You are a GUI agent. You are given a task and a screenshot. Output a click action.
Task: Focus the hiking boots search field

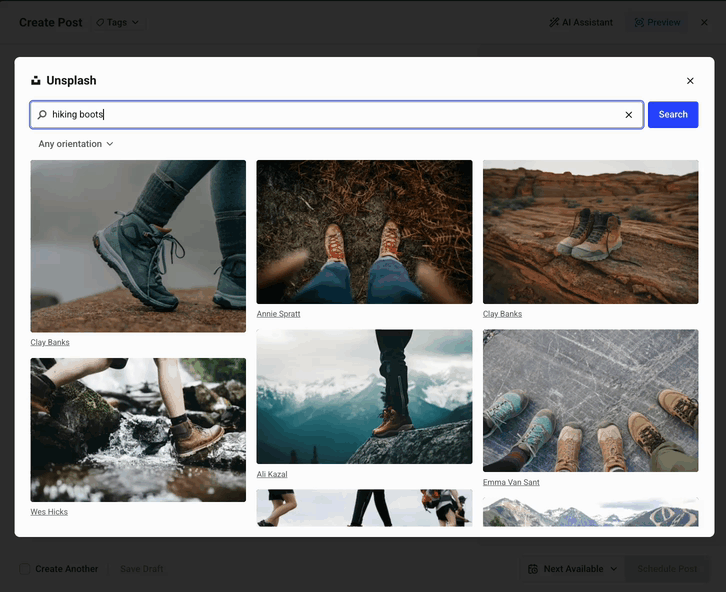coord(337,114)
